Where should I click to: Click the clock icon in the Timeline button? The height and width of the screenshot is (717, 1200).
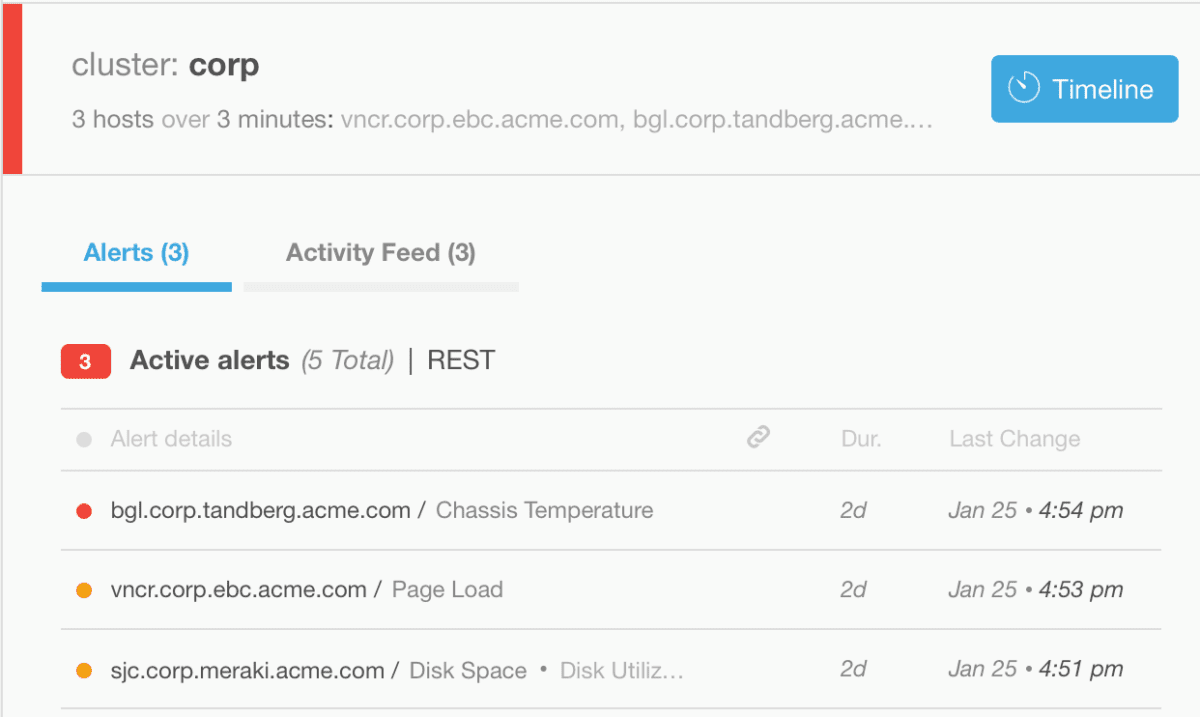click(x=1022, y=88)
